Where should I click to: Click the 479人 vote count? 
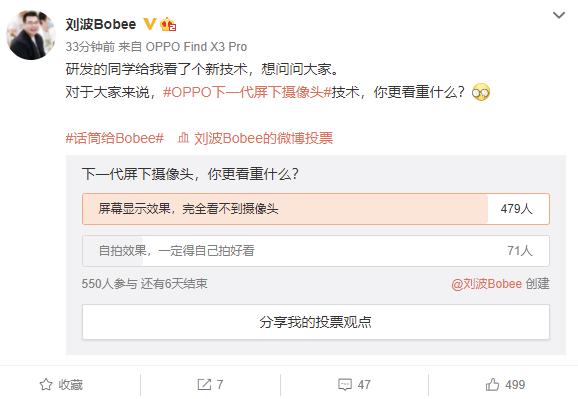(x=516, y=209)
